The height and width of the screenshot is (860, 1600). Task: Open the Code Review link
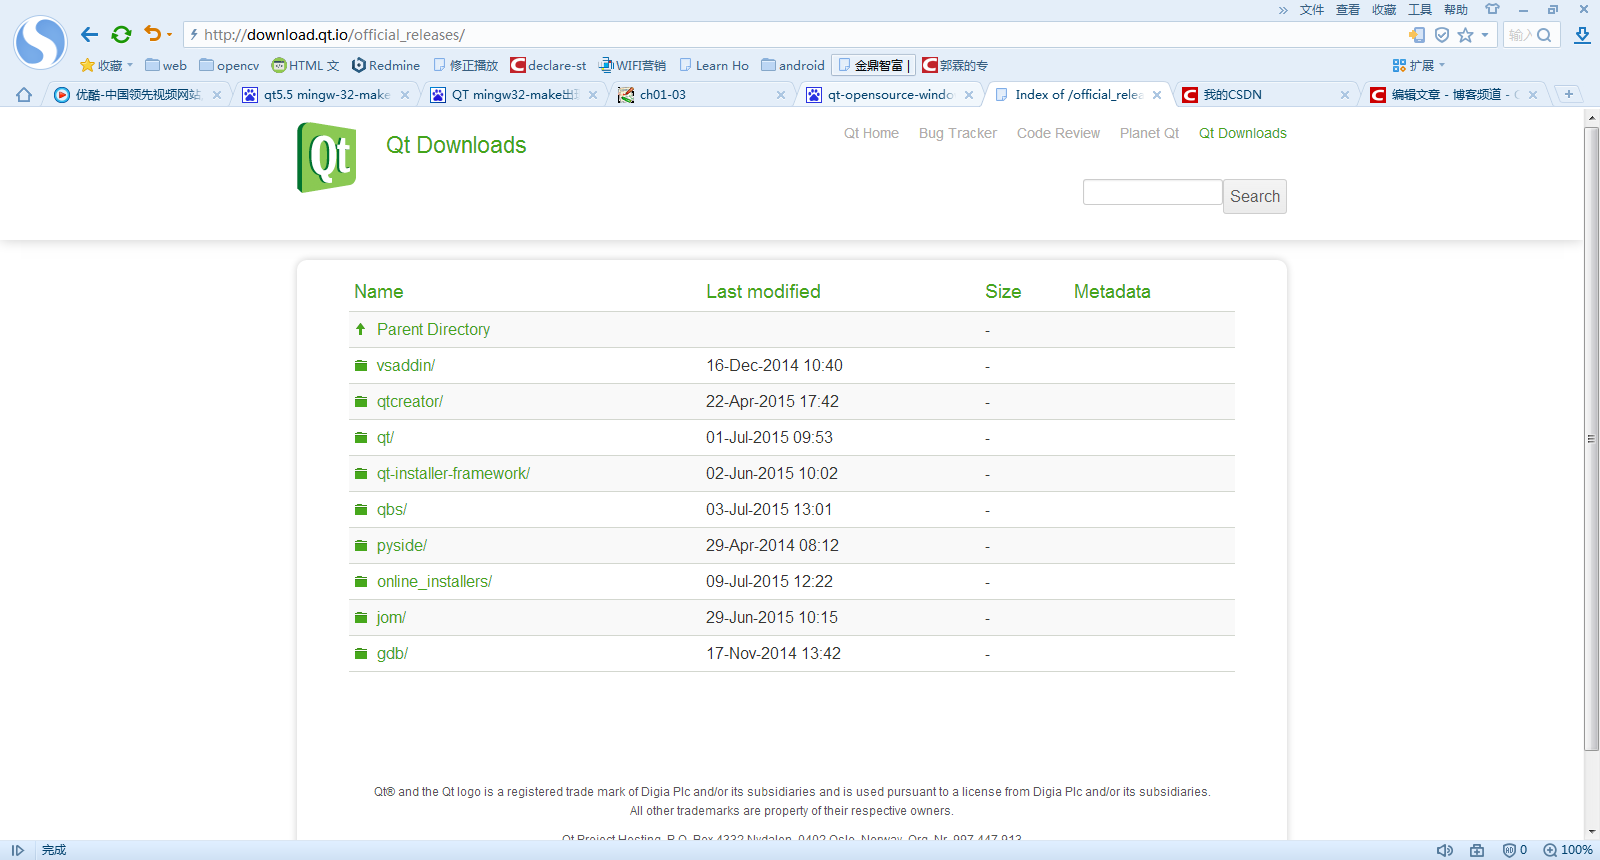[x=1058, y=133]
